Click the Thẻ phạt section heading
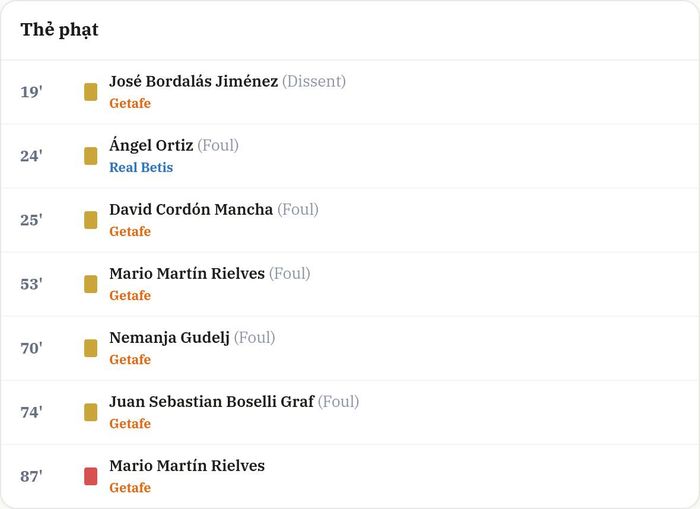Viewport: 700px width, 509px height. coord(59,30)
